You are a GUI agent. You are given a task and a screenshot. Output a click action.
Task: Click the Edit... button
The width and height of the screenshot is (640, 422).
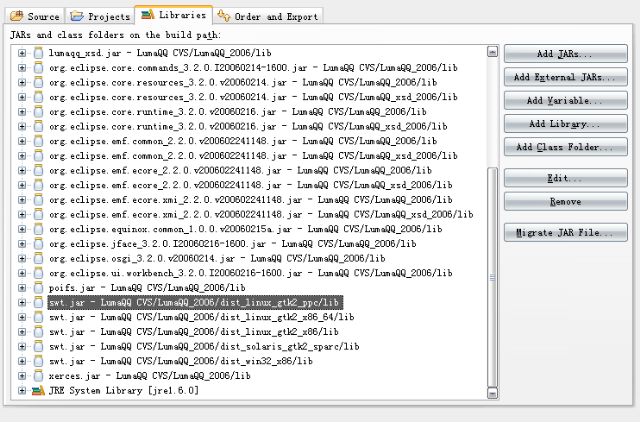pos(565,178)
